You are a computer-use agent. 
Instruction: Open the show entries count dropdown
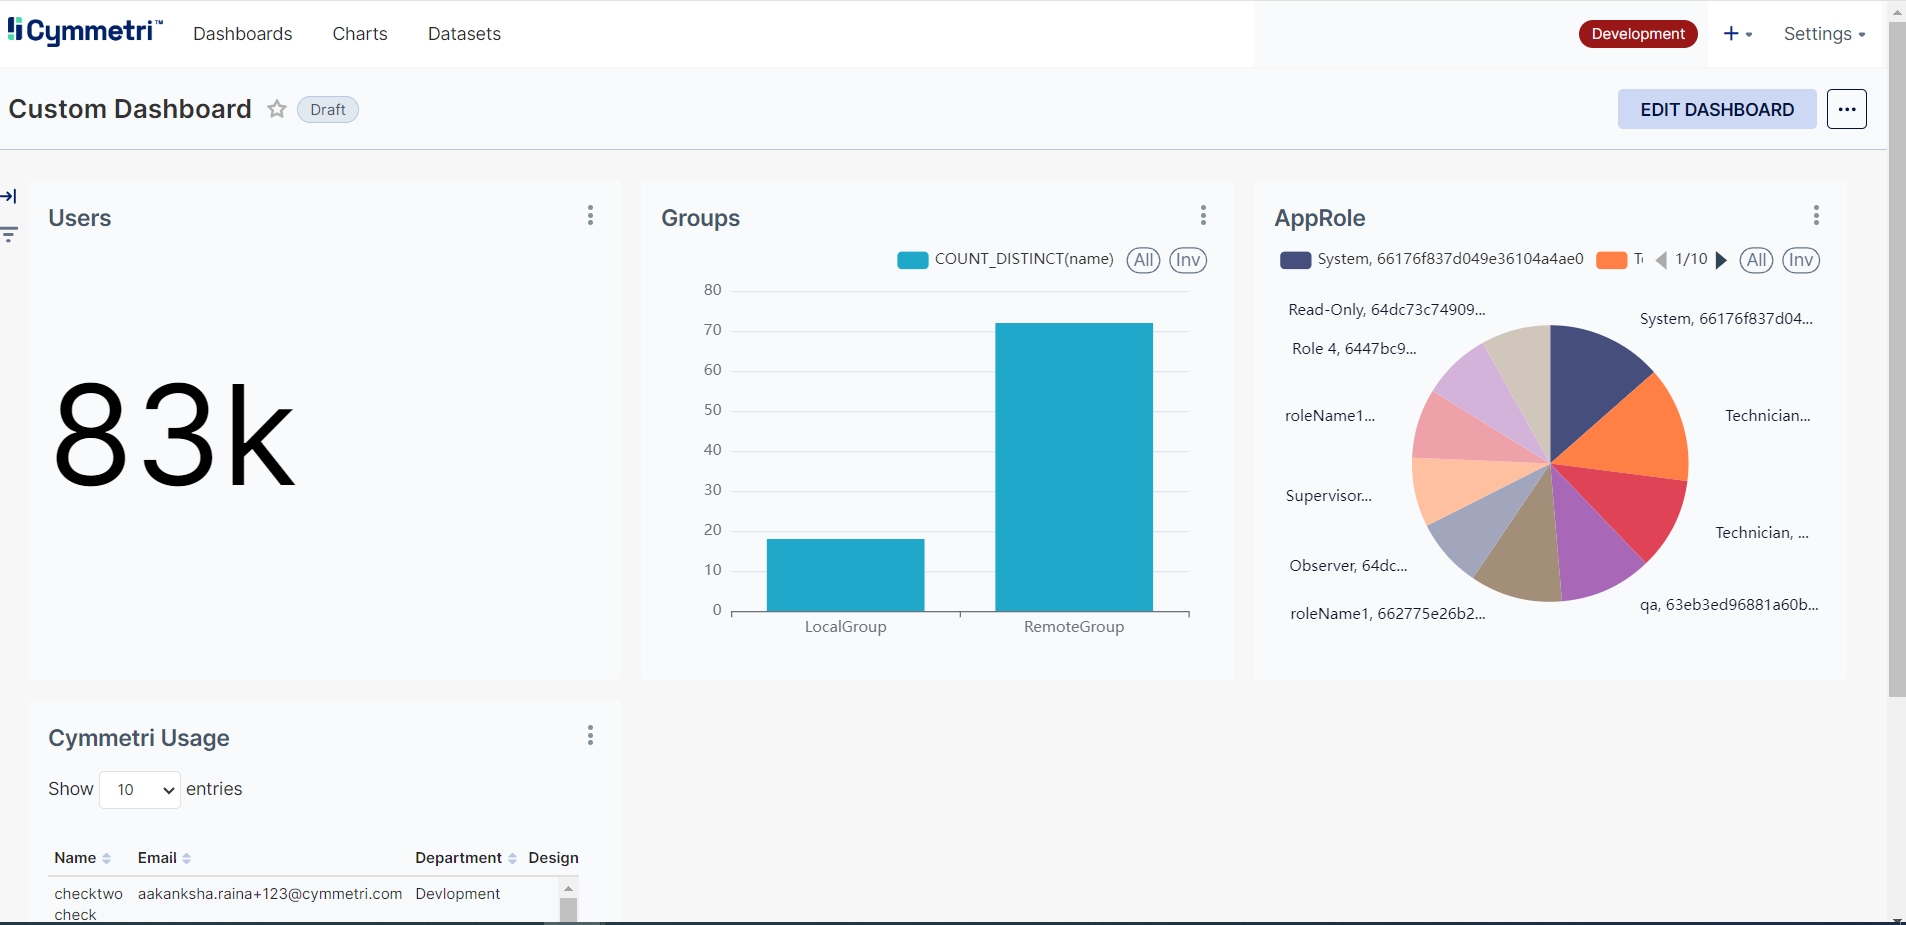coord(140,790)
